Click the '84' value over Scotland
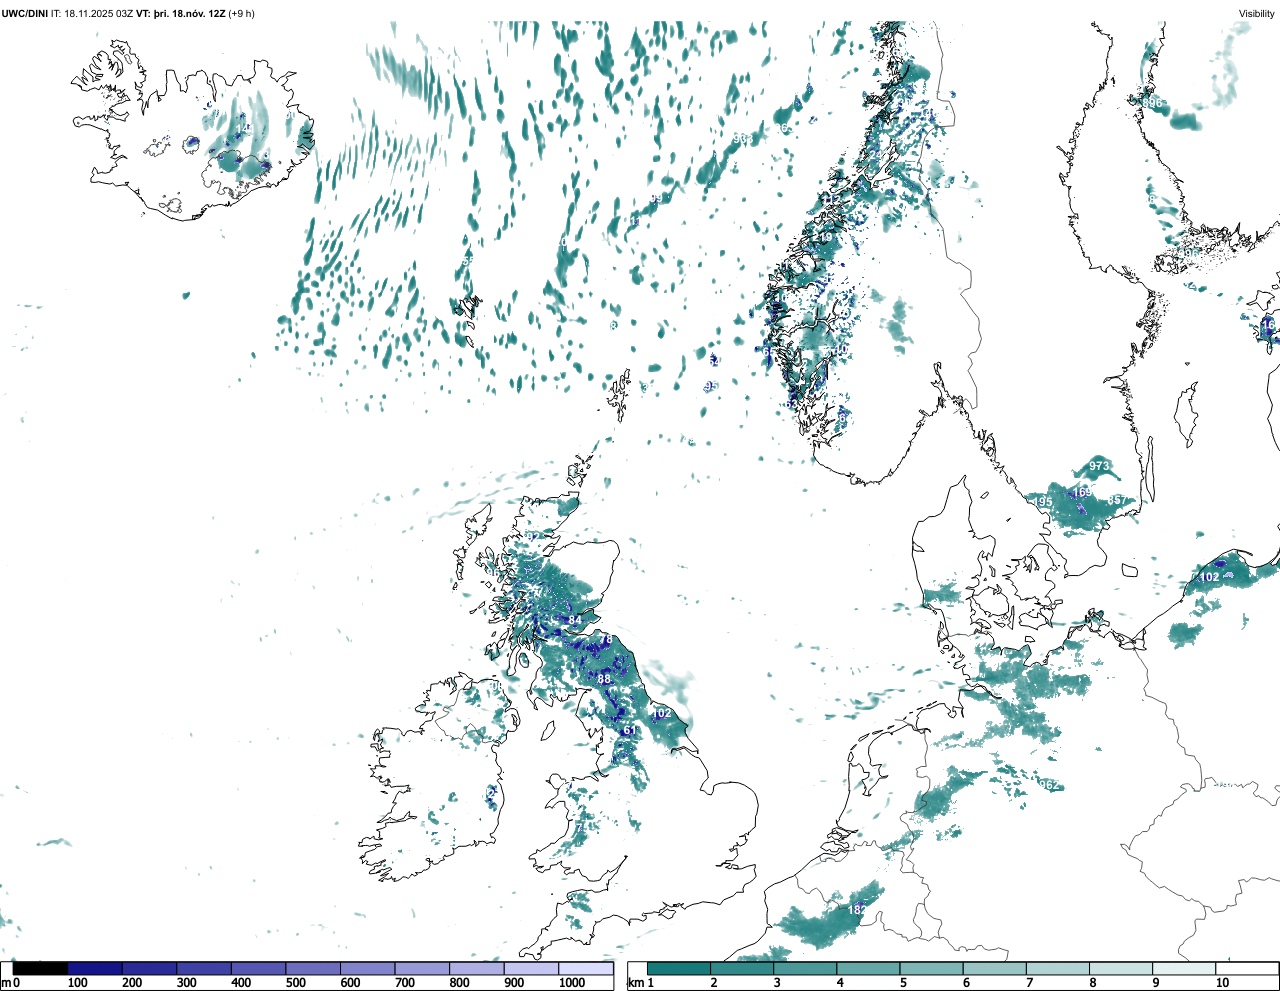 click(x=574, y=621)
